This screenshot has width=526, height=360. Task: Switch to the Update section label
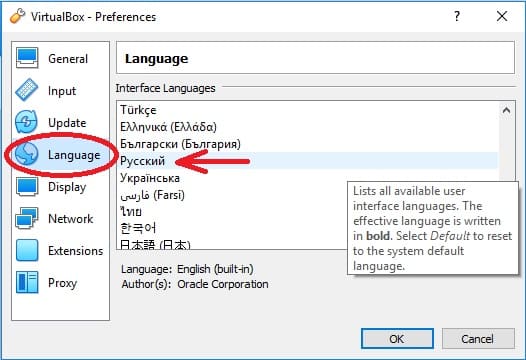(x=67, y=123)
